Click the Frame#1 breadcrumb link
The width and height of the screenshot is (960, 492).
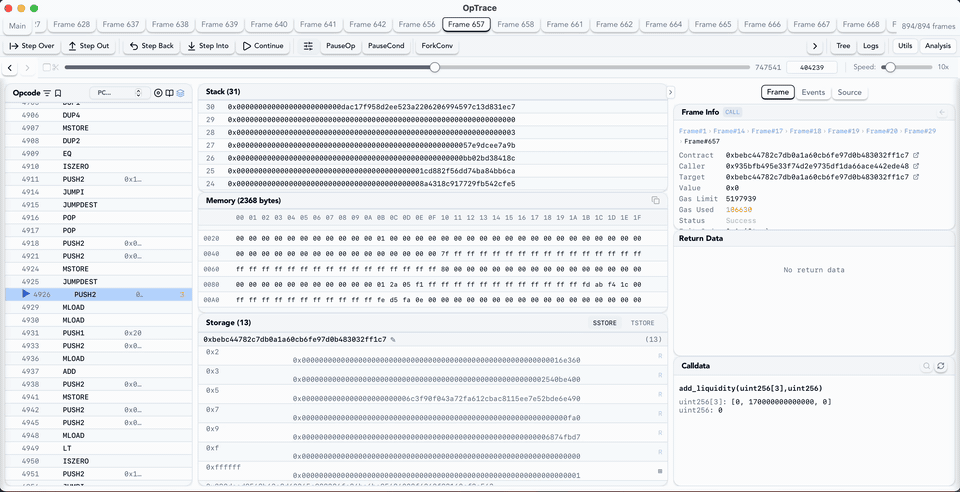(692, 131)
